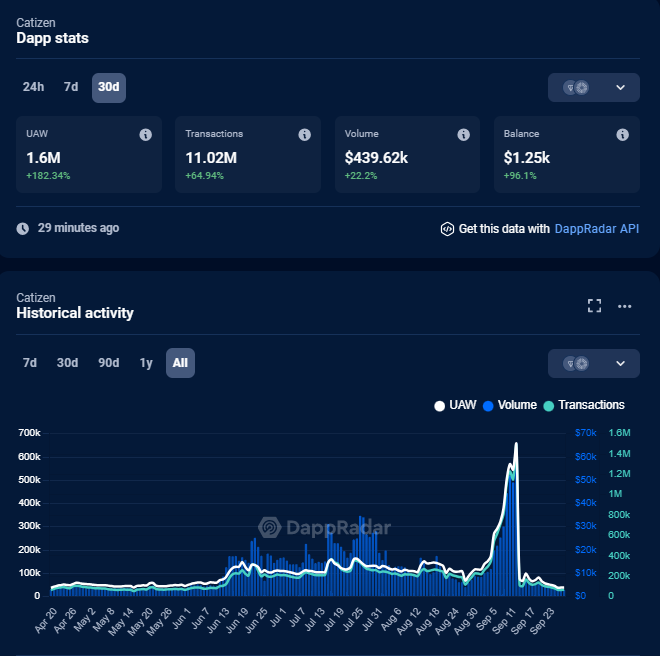Click the Historical activity heading
Image resolution: width=660 pixels, height=656 pixels.
click(x=75, y=313)
